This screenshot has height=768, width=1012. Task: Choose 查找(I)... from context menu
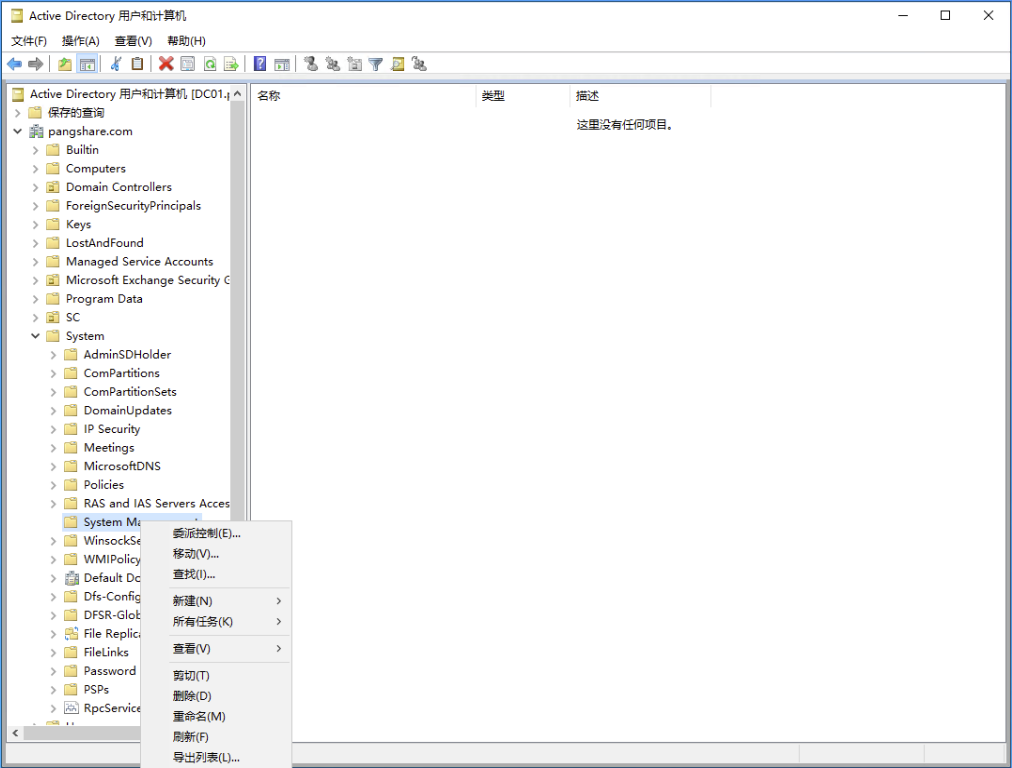[216, 574]
